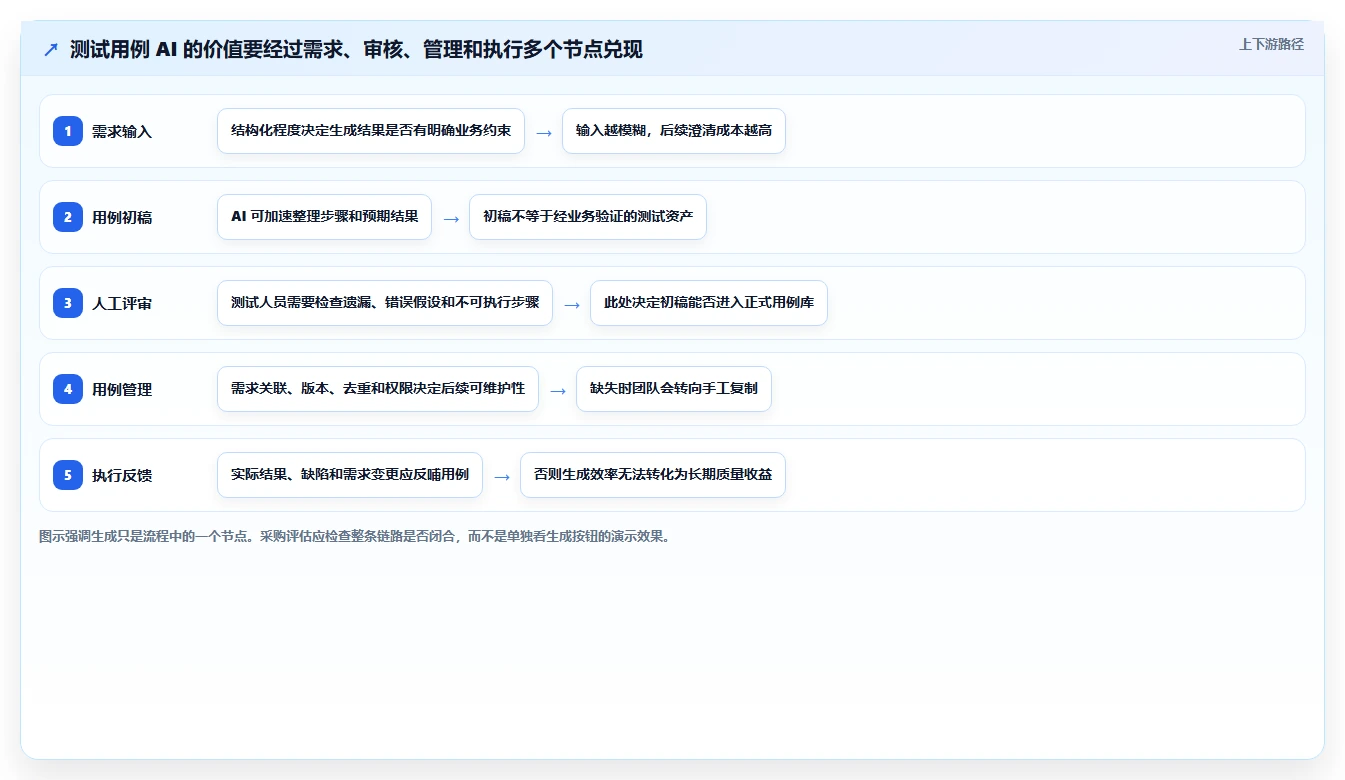Select box AI 可加速整理步骤和预期结果
The image size is (1345, 780).
tap(324, 217)
